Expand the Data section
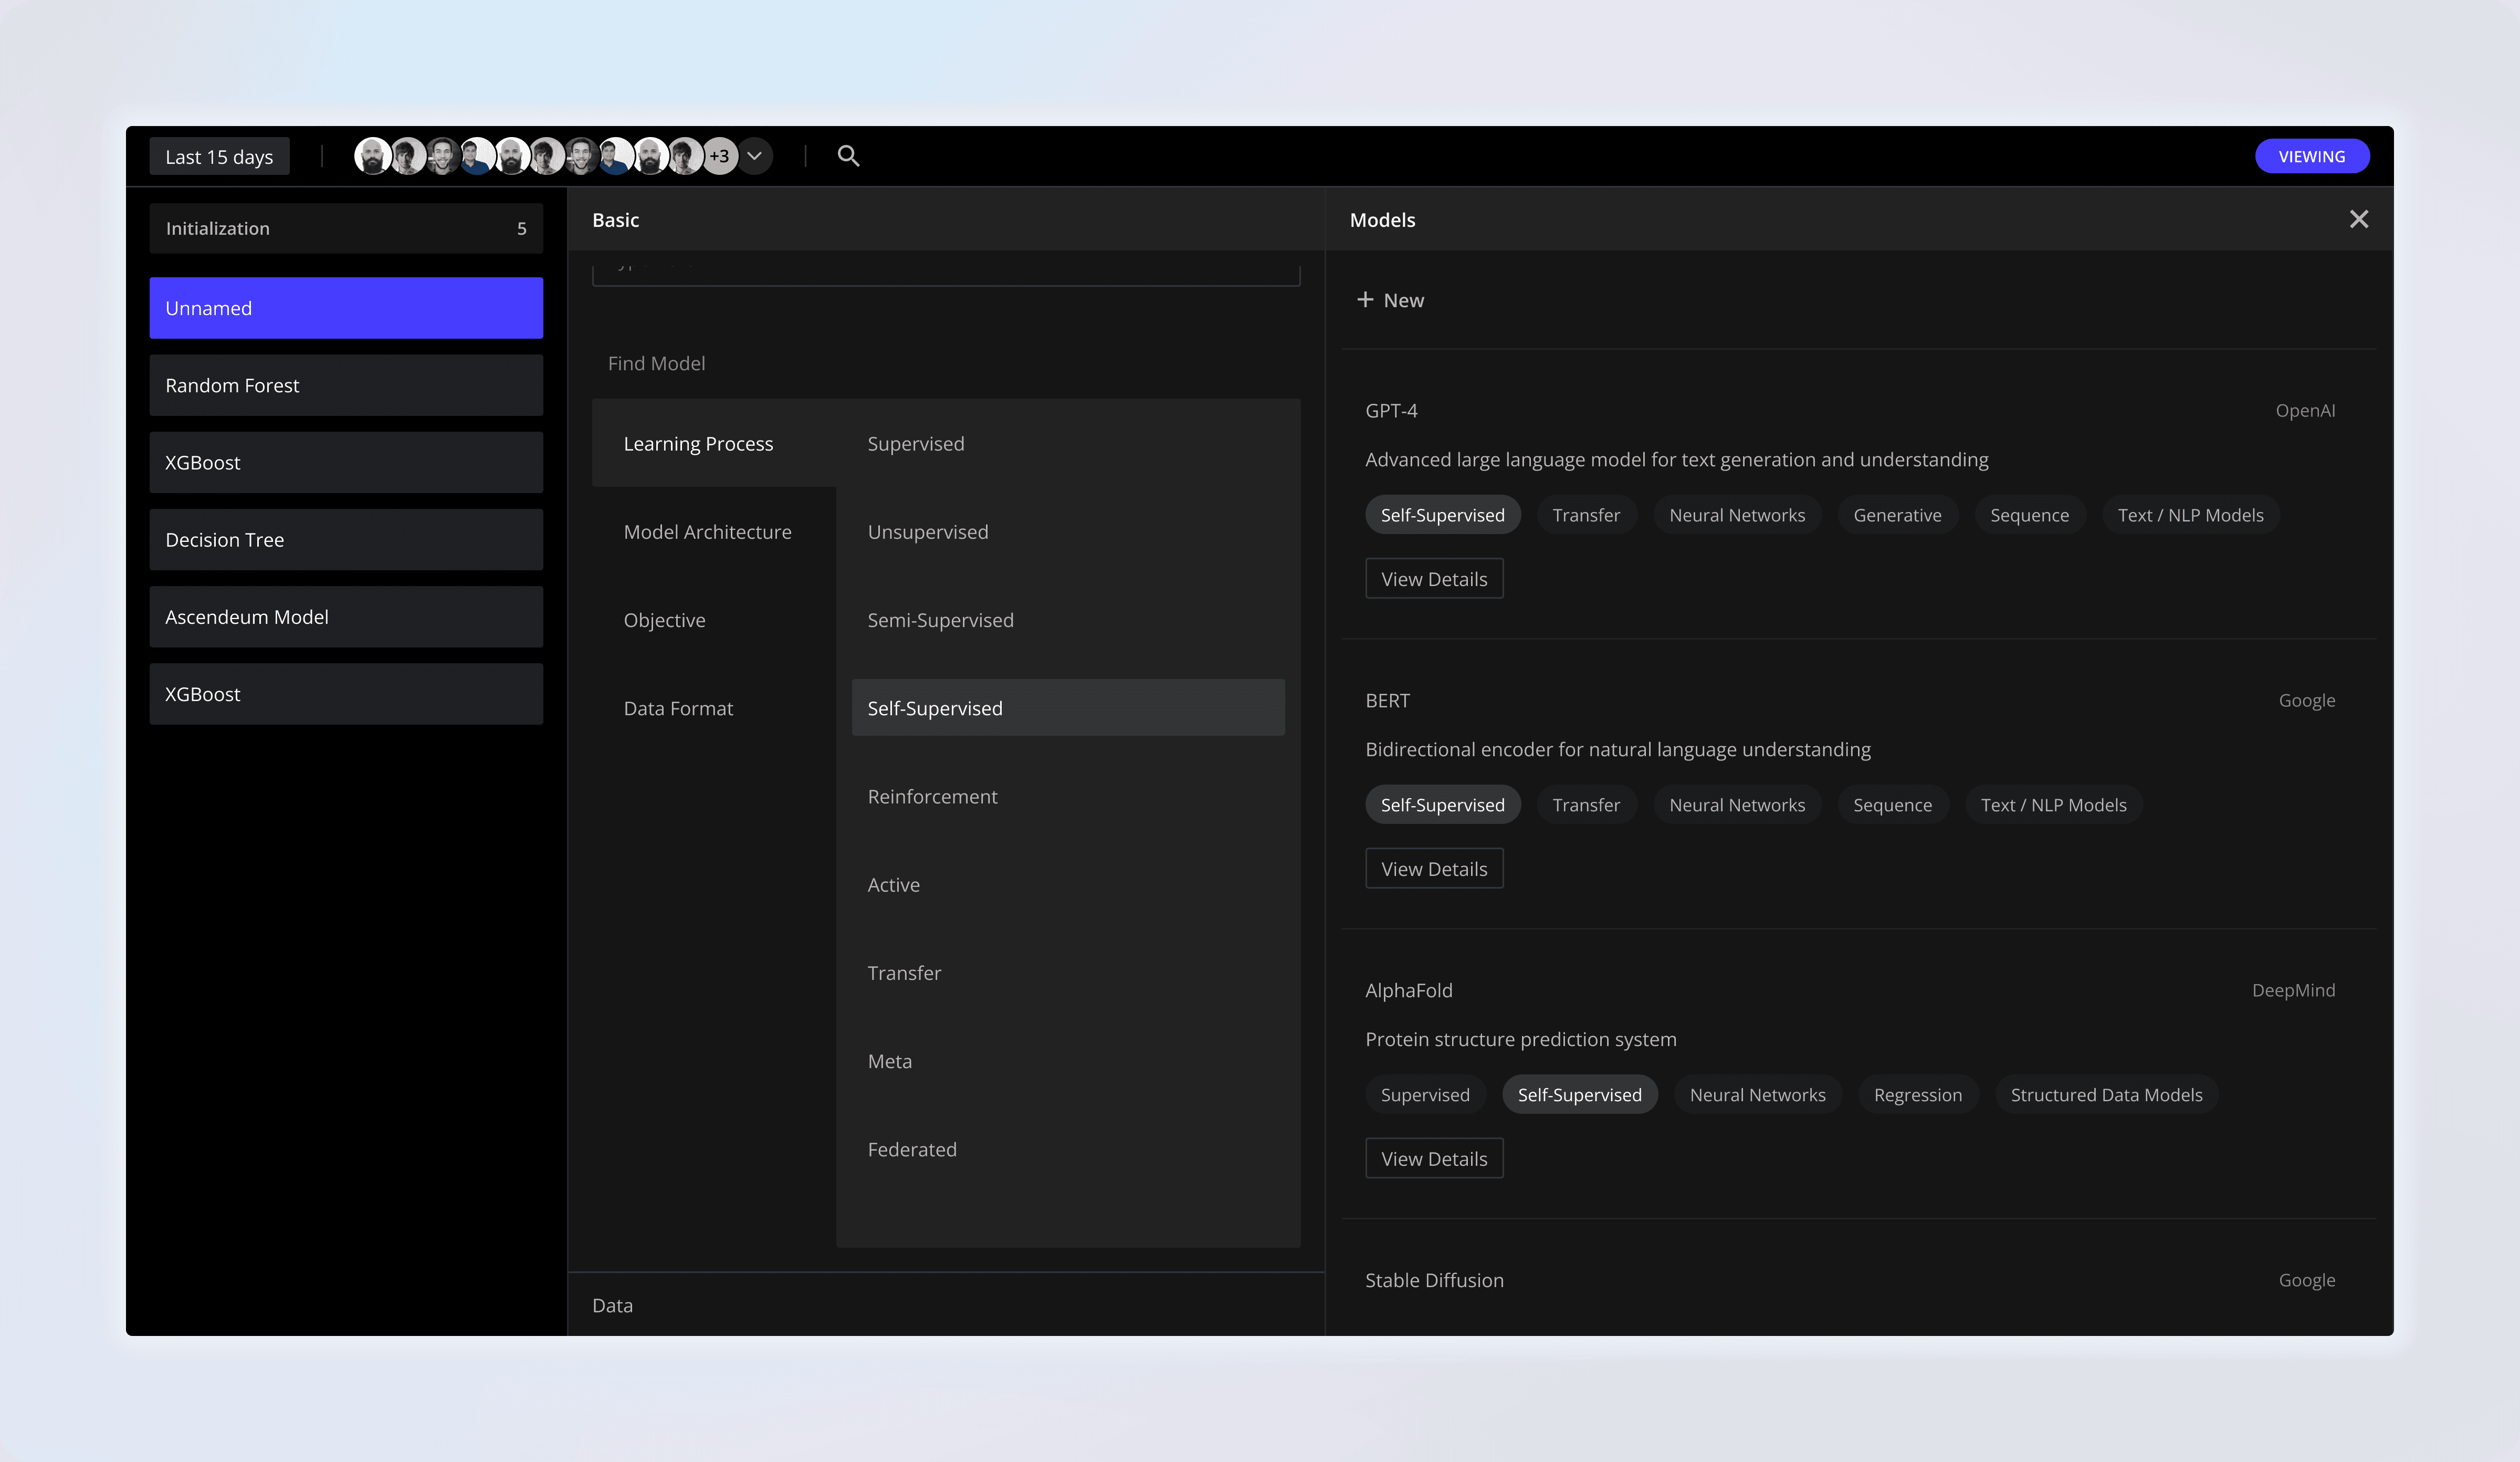Image resolution: width=2520 pixels, height=1462 pixels. pos(612,1305)
